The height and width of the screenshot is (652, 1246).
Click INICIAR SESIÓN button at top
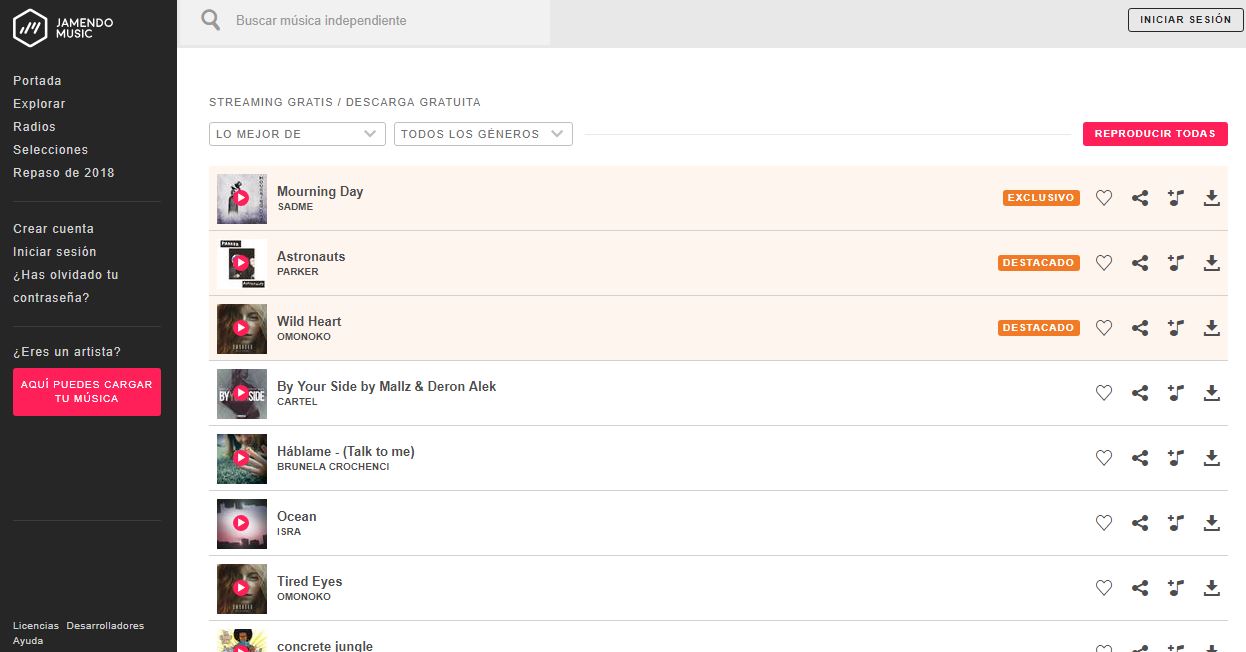tap(1186, 20)
